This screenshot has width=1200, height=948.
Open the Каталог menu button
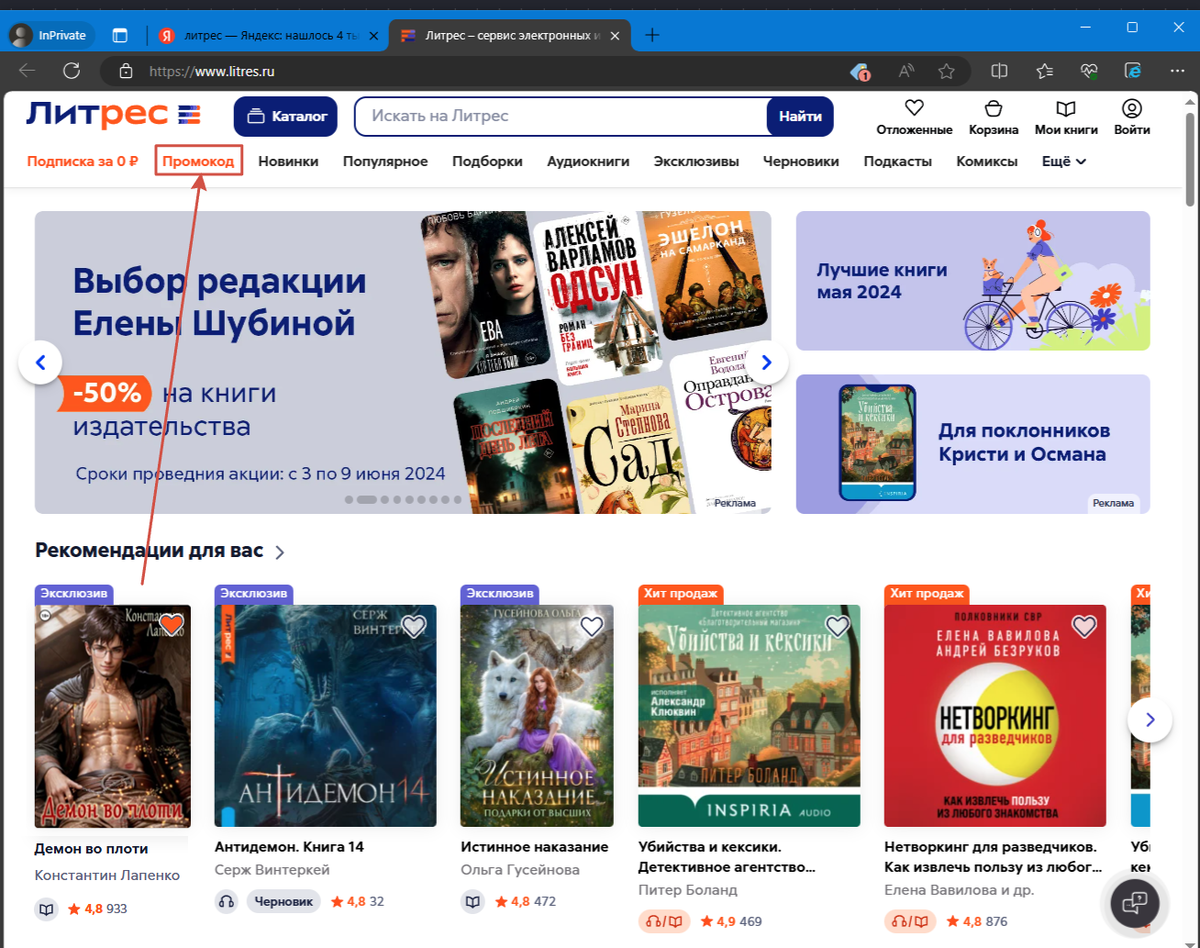click(x=286, y=116)
